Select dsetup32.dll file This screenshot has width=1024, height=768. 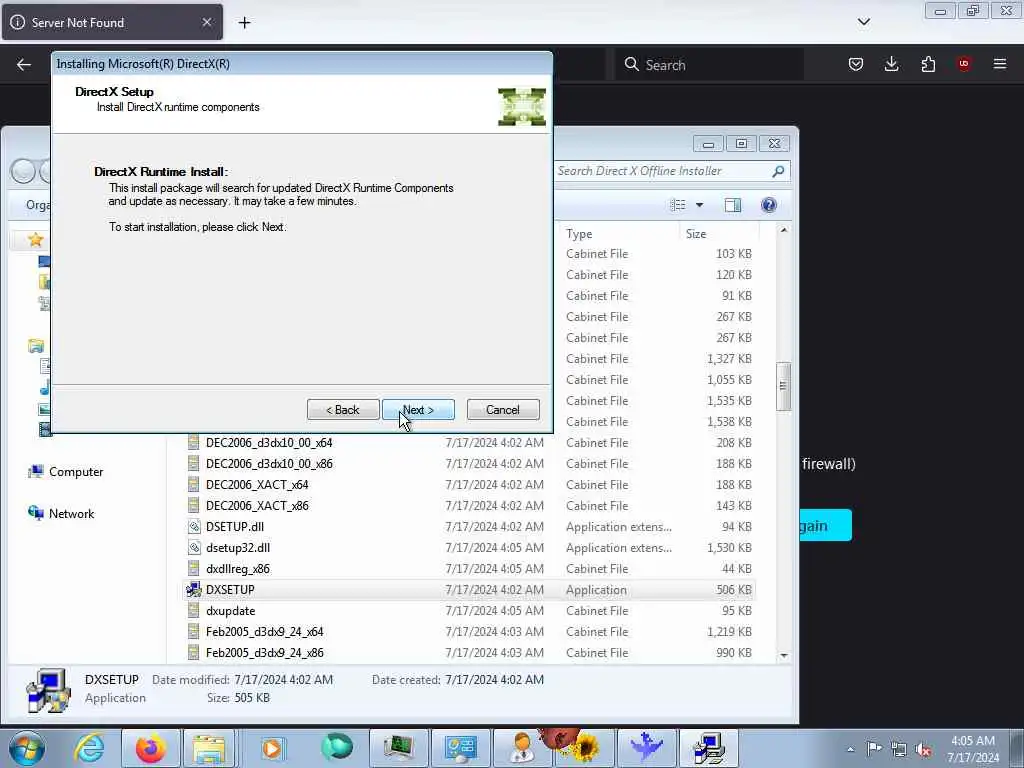coord(470,547)
